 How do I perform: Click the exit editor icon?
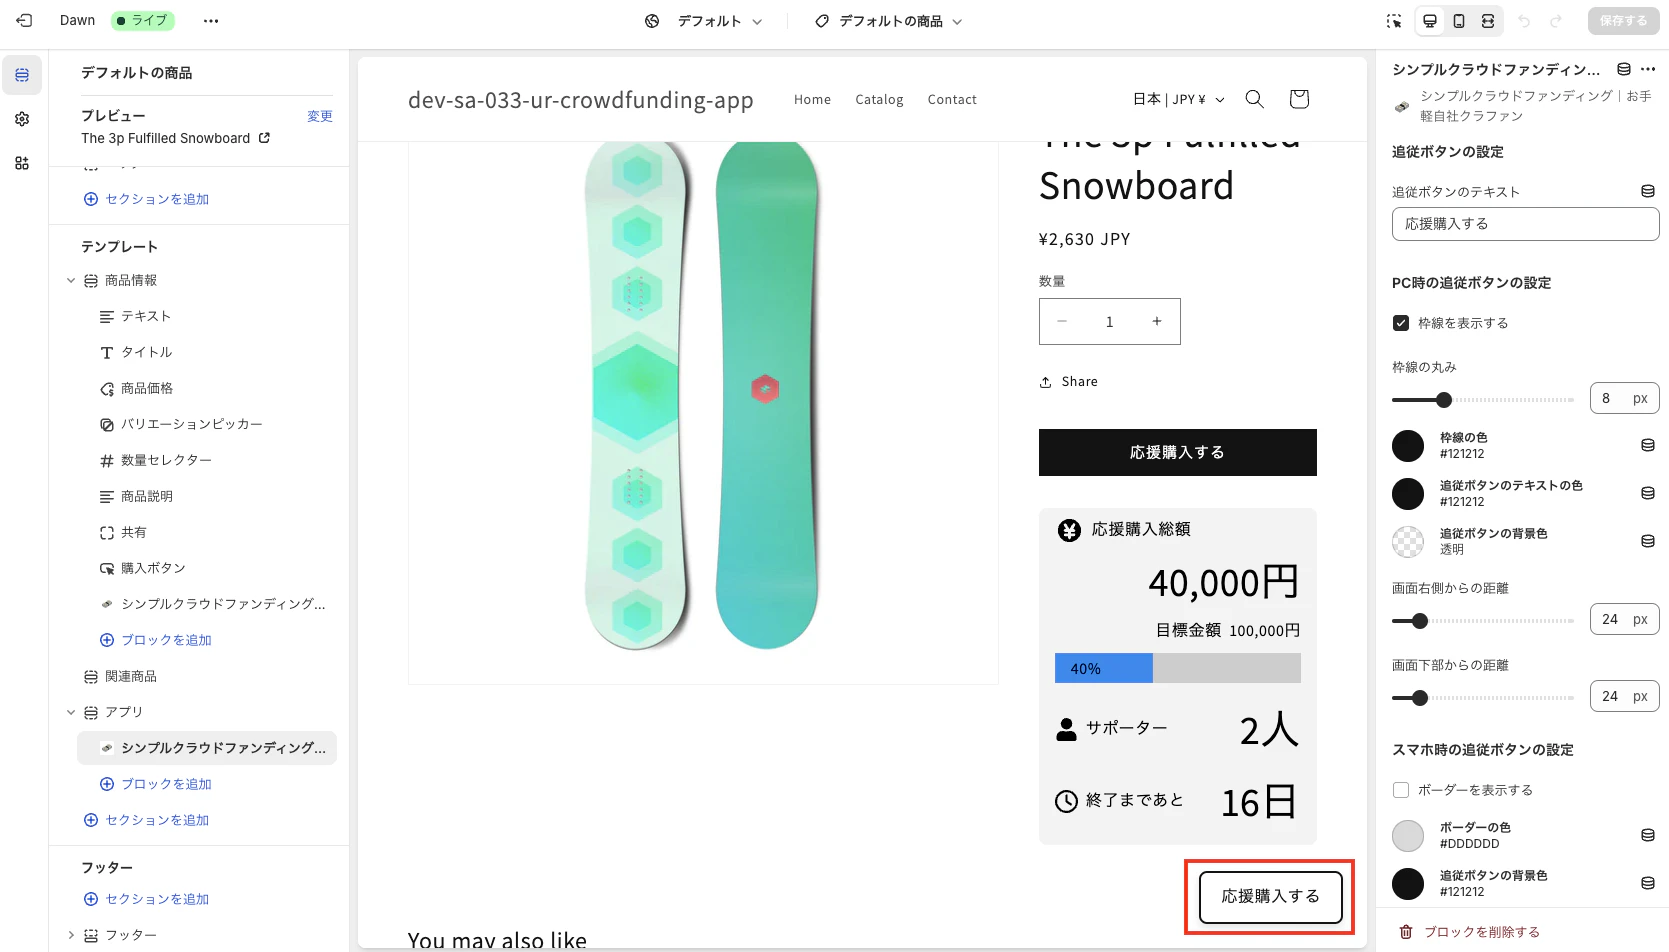(x=24, y=20)
